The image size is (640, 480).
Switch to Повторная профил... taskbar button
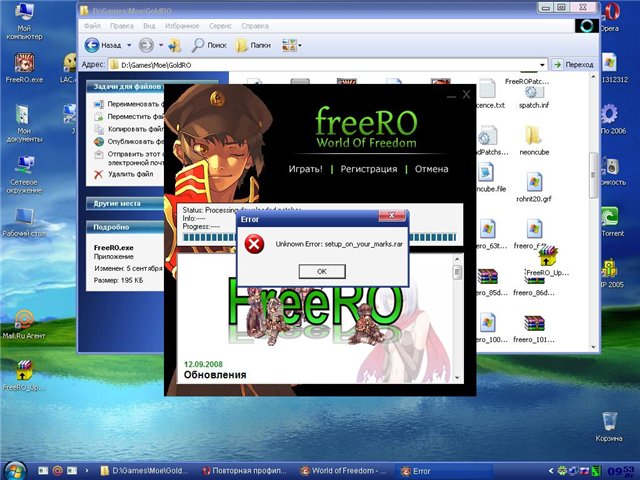[245, 471]
